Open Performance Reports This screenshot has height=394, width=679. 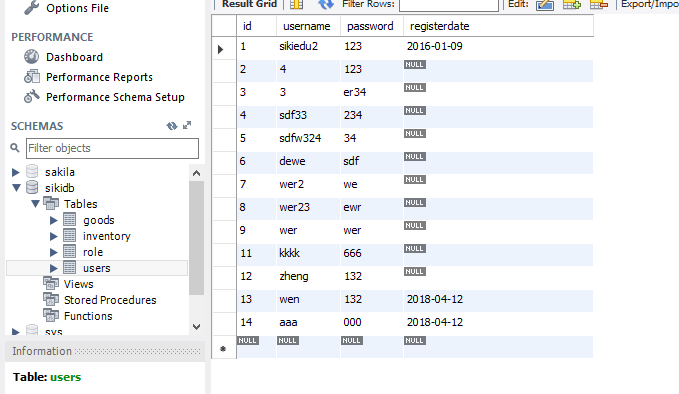pyautogui.click(x=99, y=77)
